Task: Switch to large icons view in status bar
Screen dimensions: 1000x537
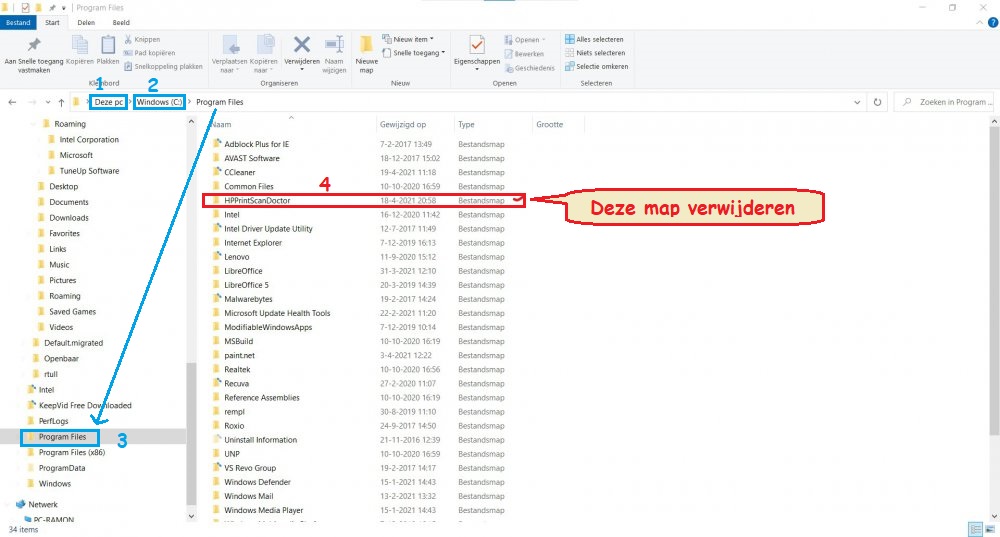Action: pyautogui.click(x=990, y=529)
